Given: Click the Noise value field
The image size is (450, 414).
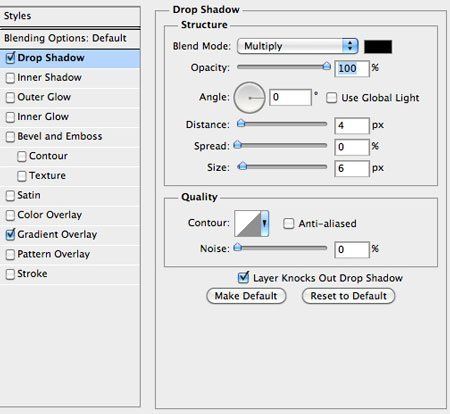Looking at the screenshot, I should pyautogui.click(x=352, y=250).
